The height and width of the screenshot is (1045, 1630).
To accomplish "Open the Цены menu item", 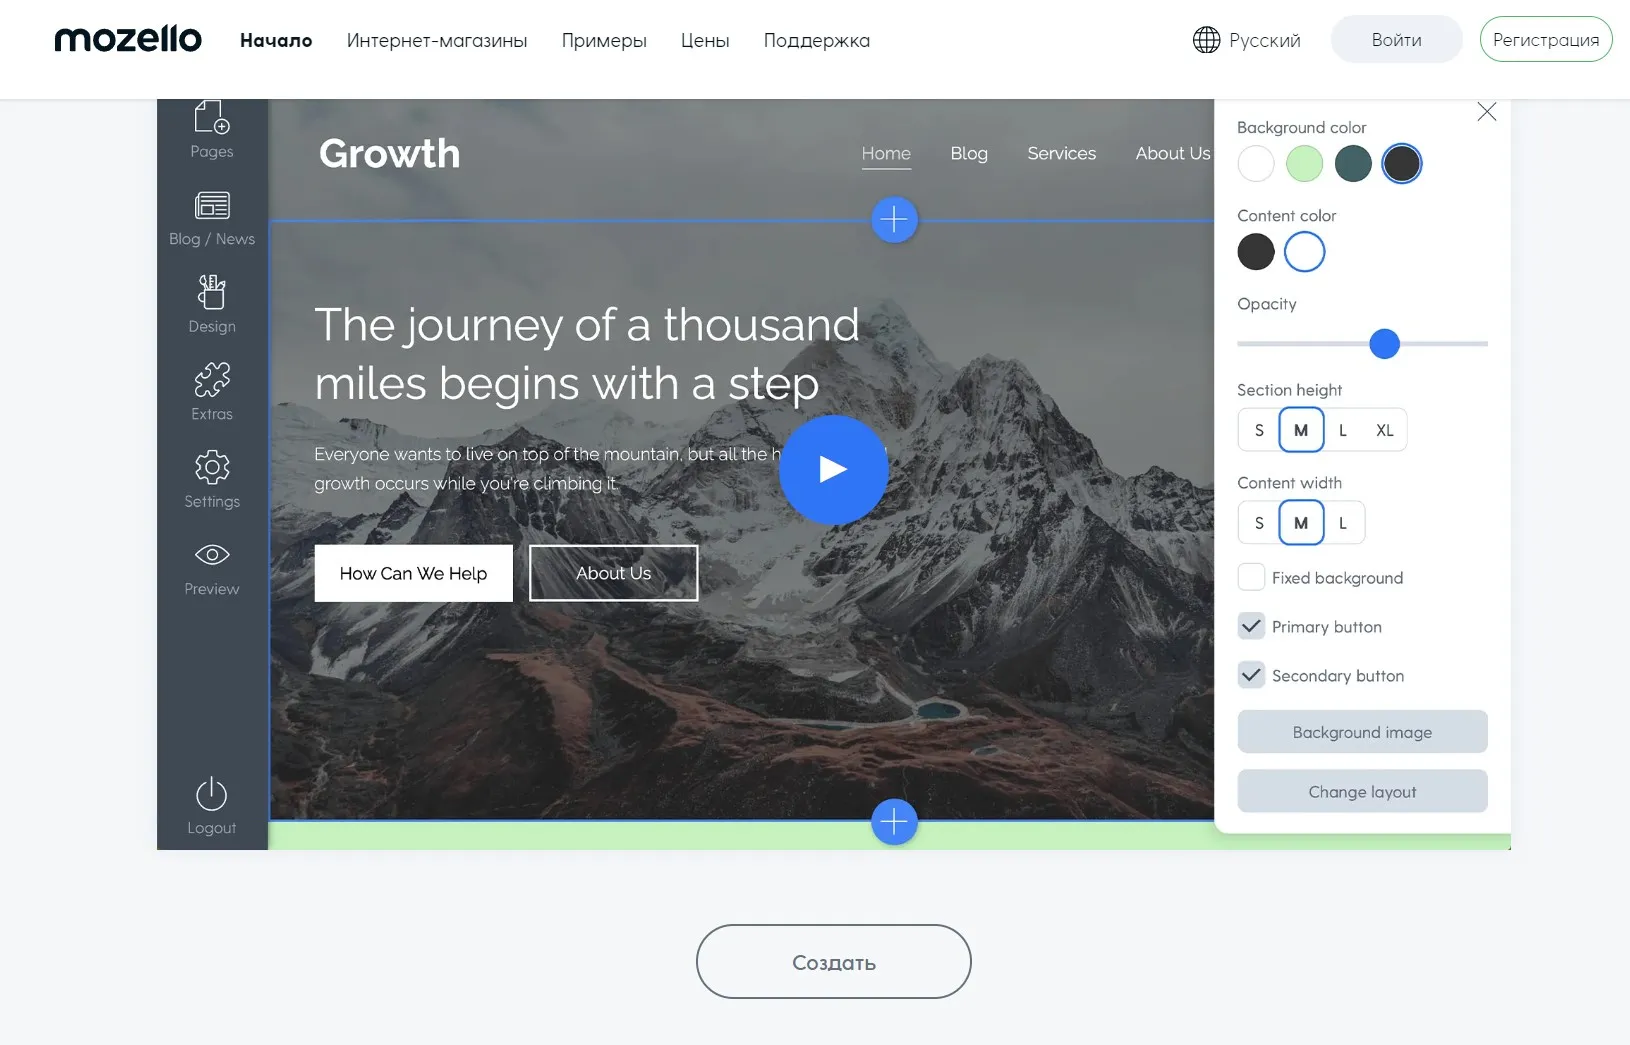I will click(705, 41).
